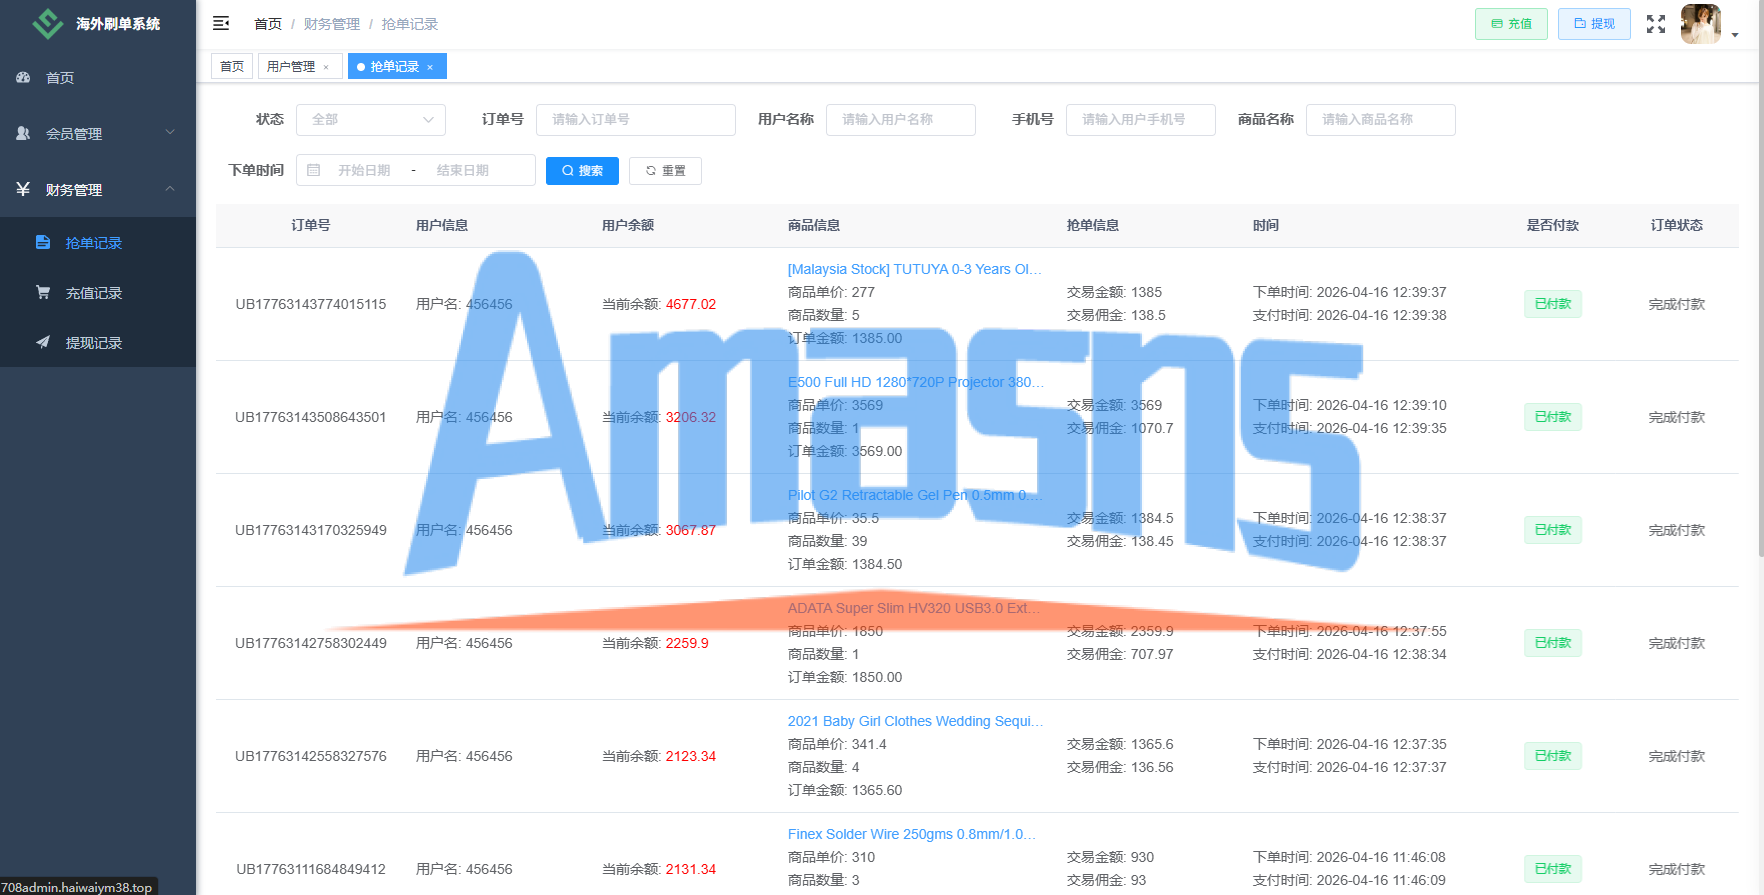Click the 会员管理 user icon

point(23,133)
